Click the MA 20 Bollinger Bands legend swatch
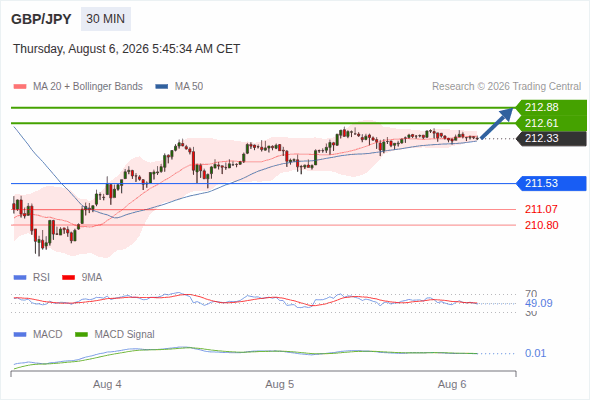590x400 pixels. [x=20, y=87]
